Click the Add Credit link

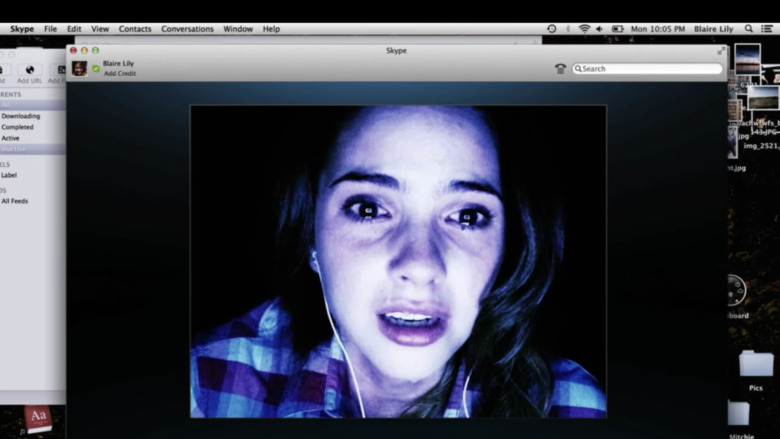120,74
